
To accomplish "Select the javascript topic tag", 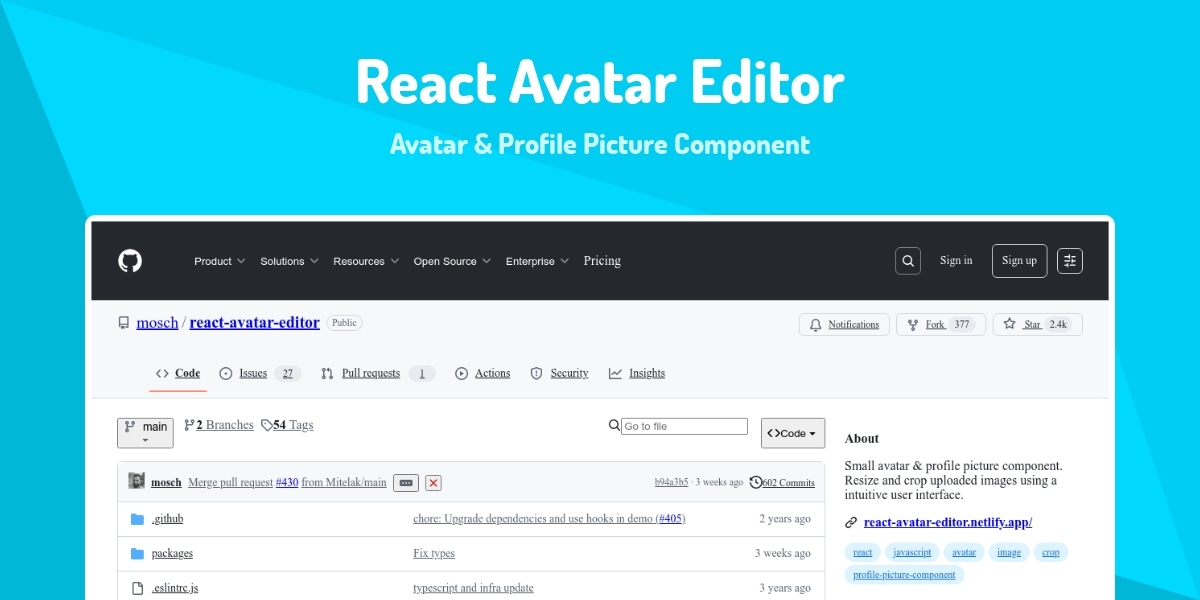I will point(912,551).
